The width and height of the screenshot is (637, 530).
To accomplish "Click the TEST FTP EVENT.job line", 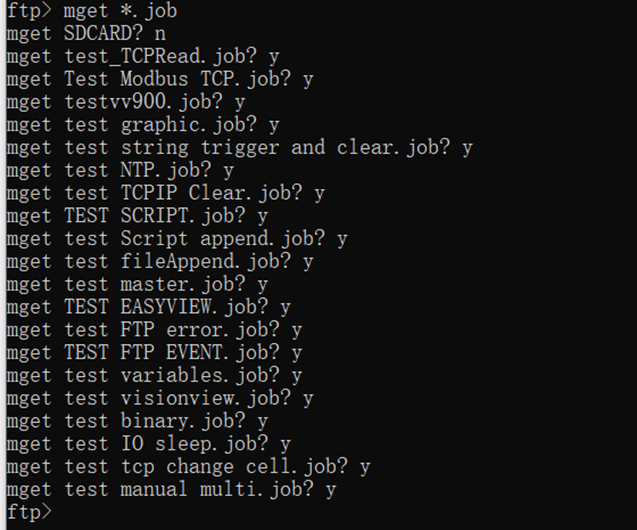I will pos(153,353).
